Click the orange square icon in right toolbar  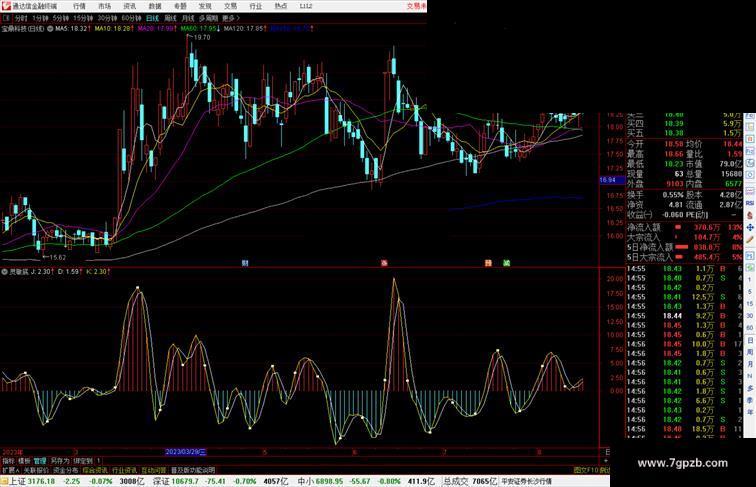tap(750, 139)
